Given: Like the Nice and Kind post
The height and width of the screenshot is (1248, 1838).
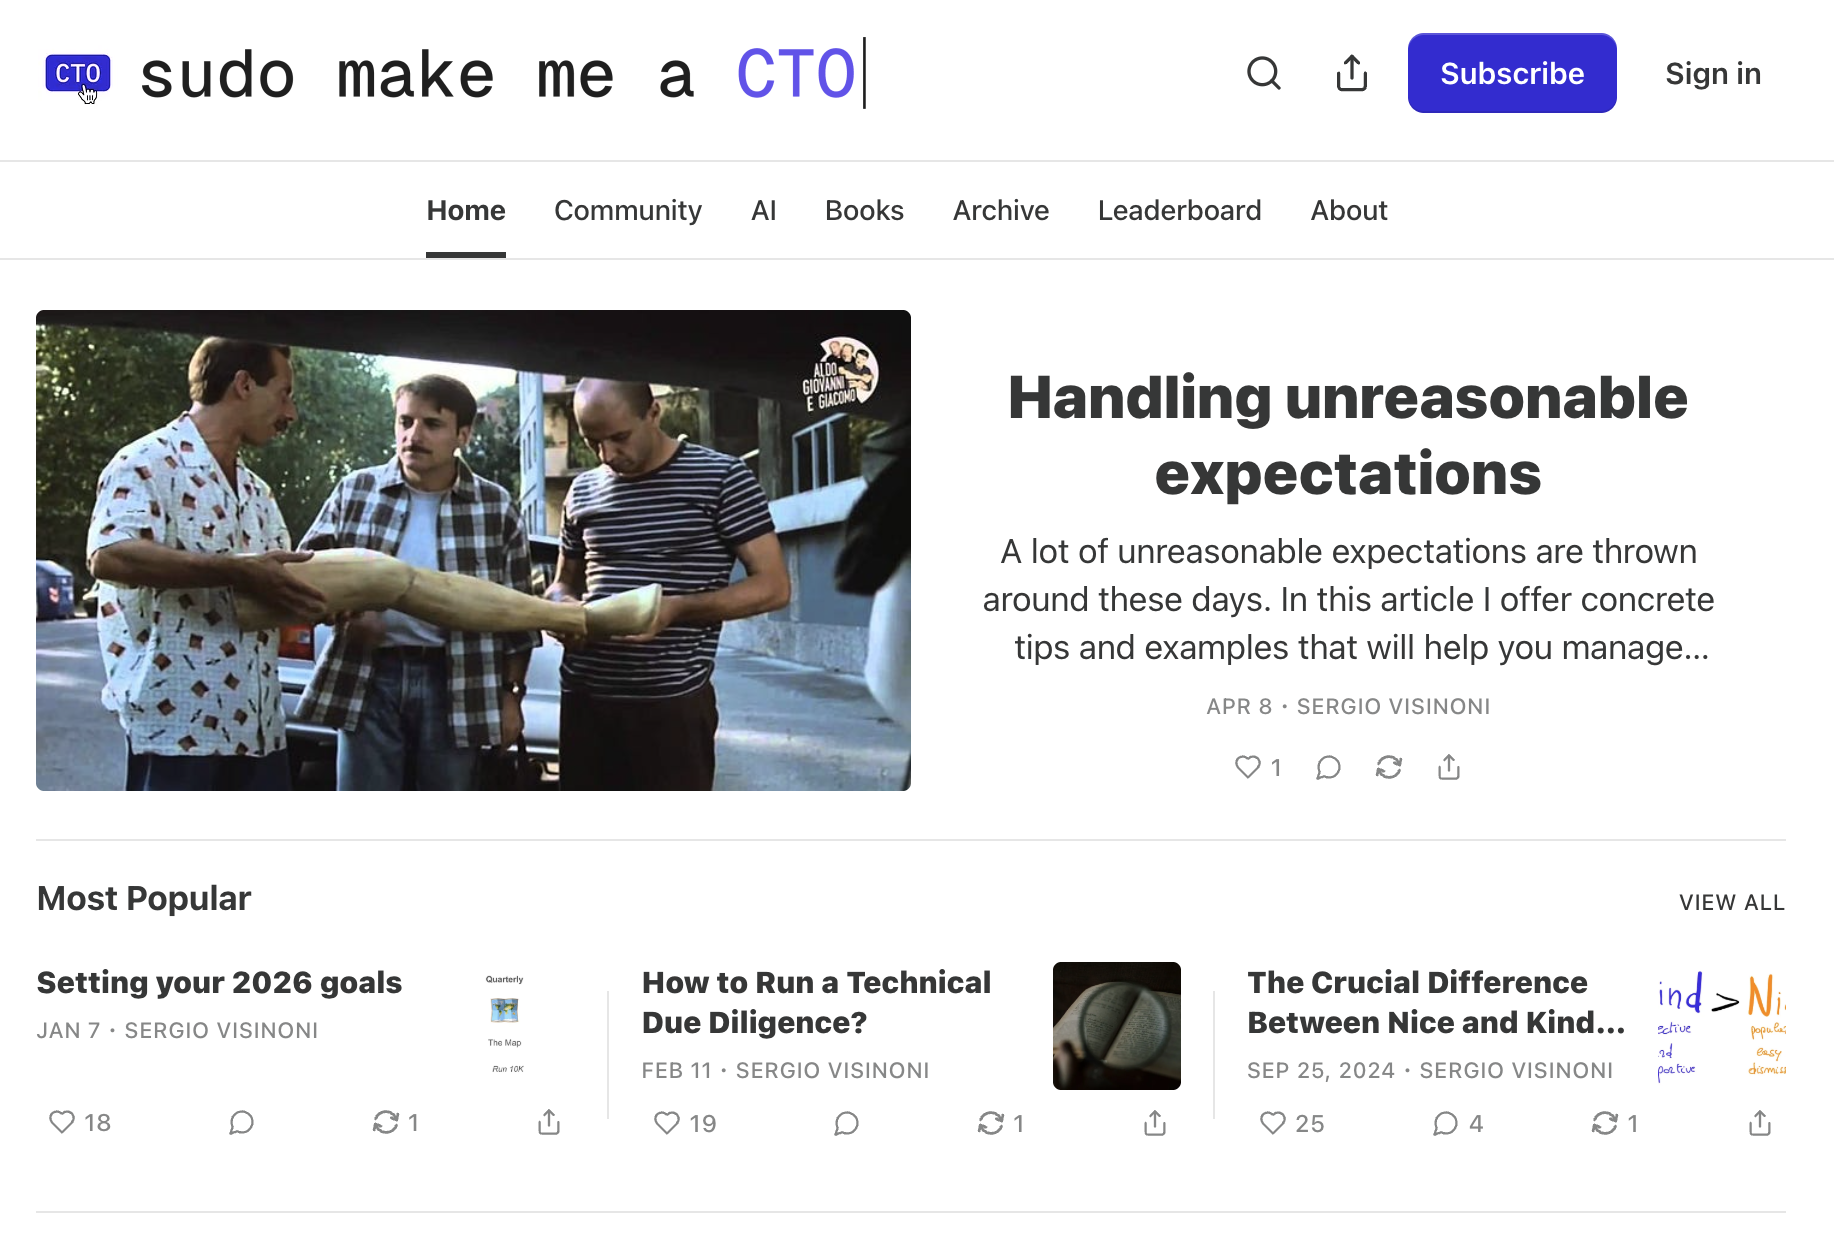Looking at the screenshot, I should click(1291, 1123).
